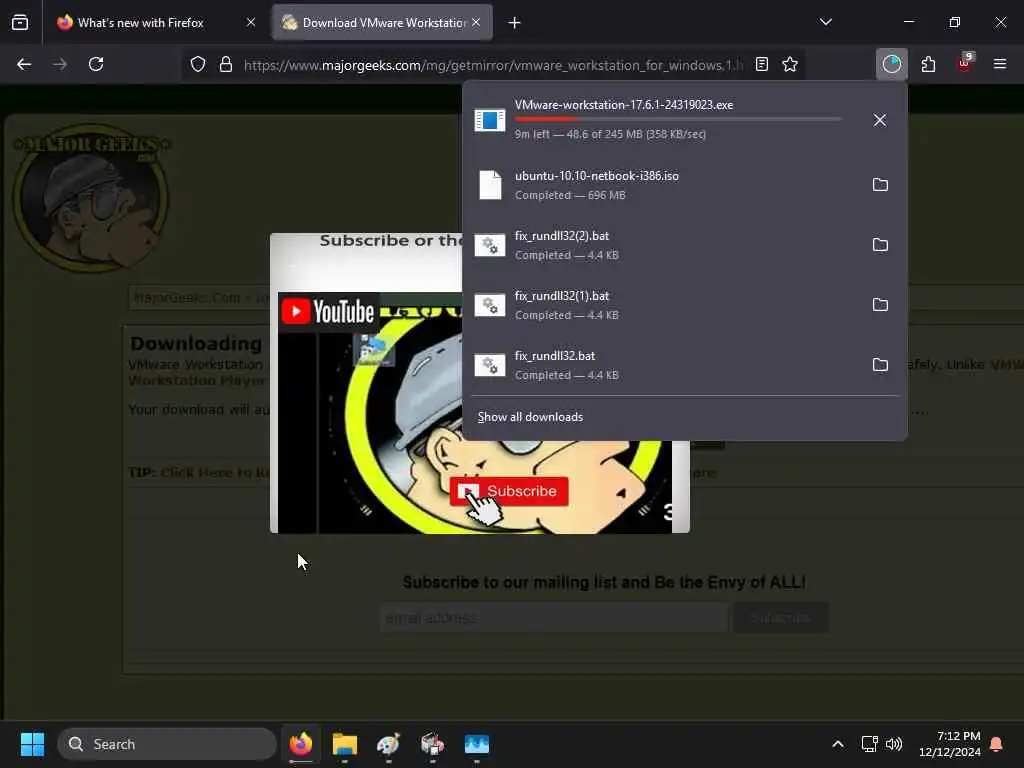Viewport: 1024px width, 768px height.
Task: Click the YouTube logo in popup
Action: click(328, 312)
